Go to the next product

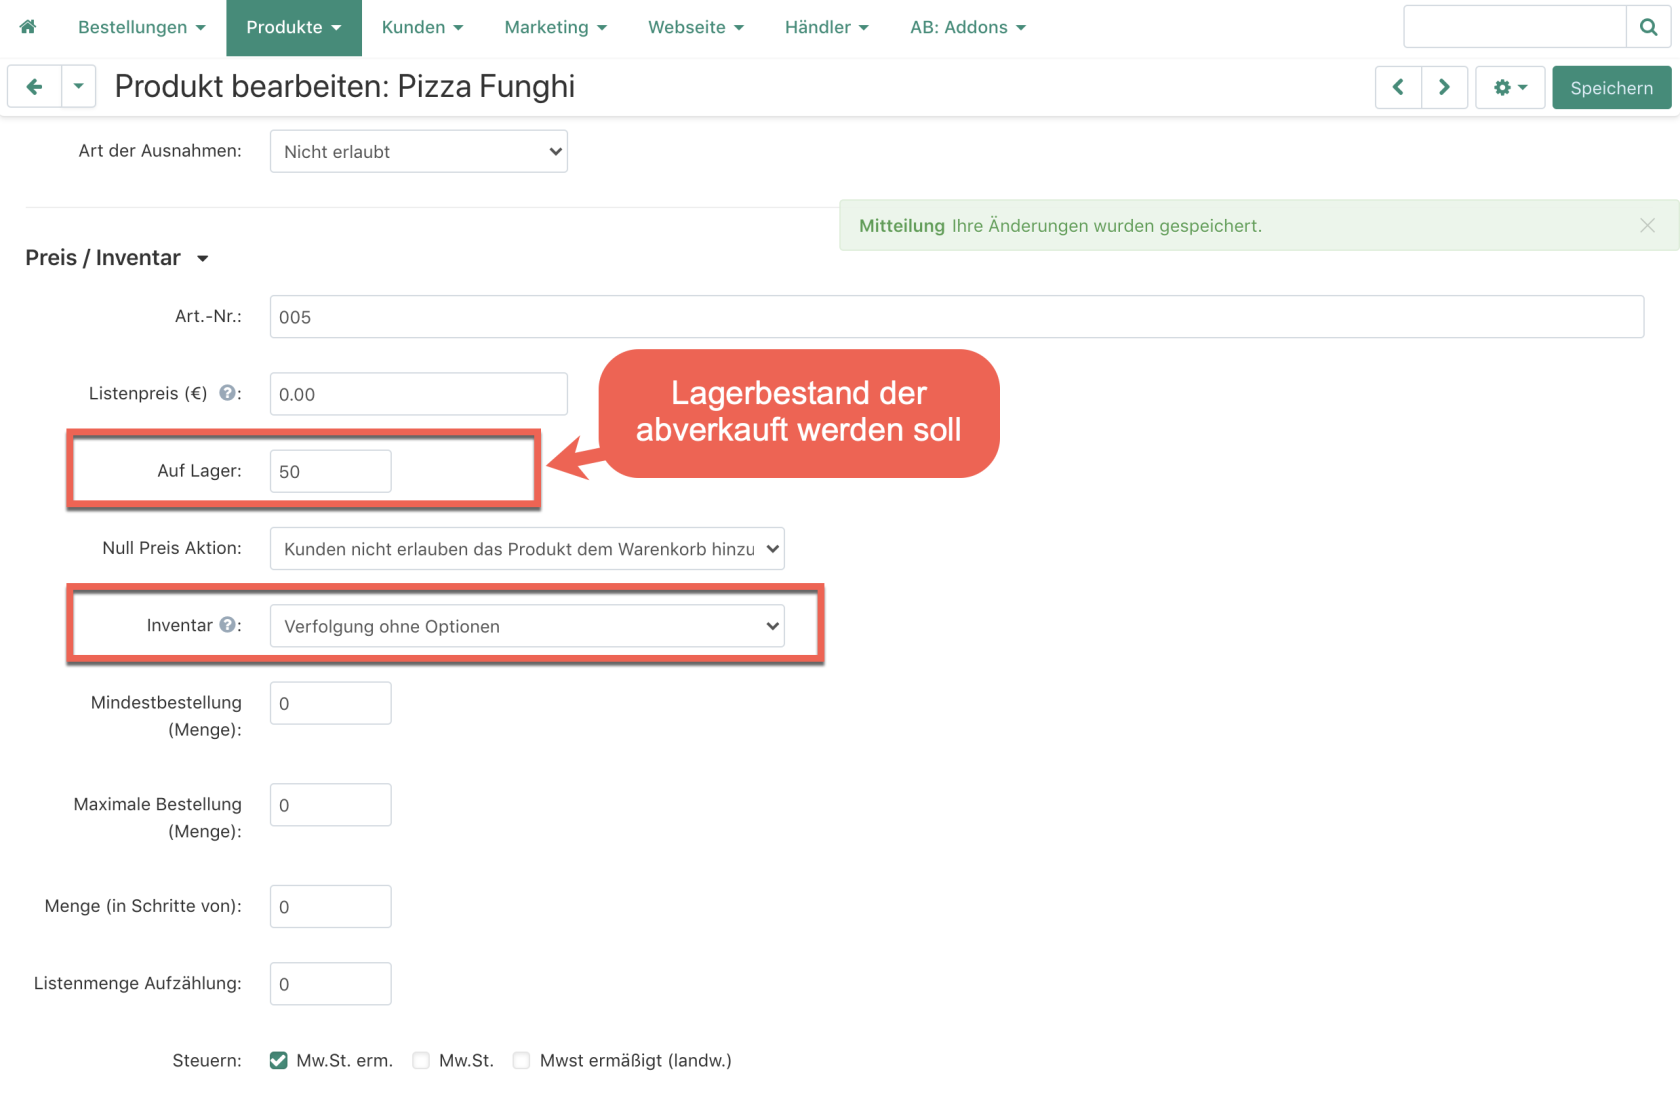[x=1444, y=88]
